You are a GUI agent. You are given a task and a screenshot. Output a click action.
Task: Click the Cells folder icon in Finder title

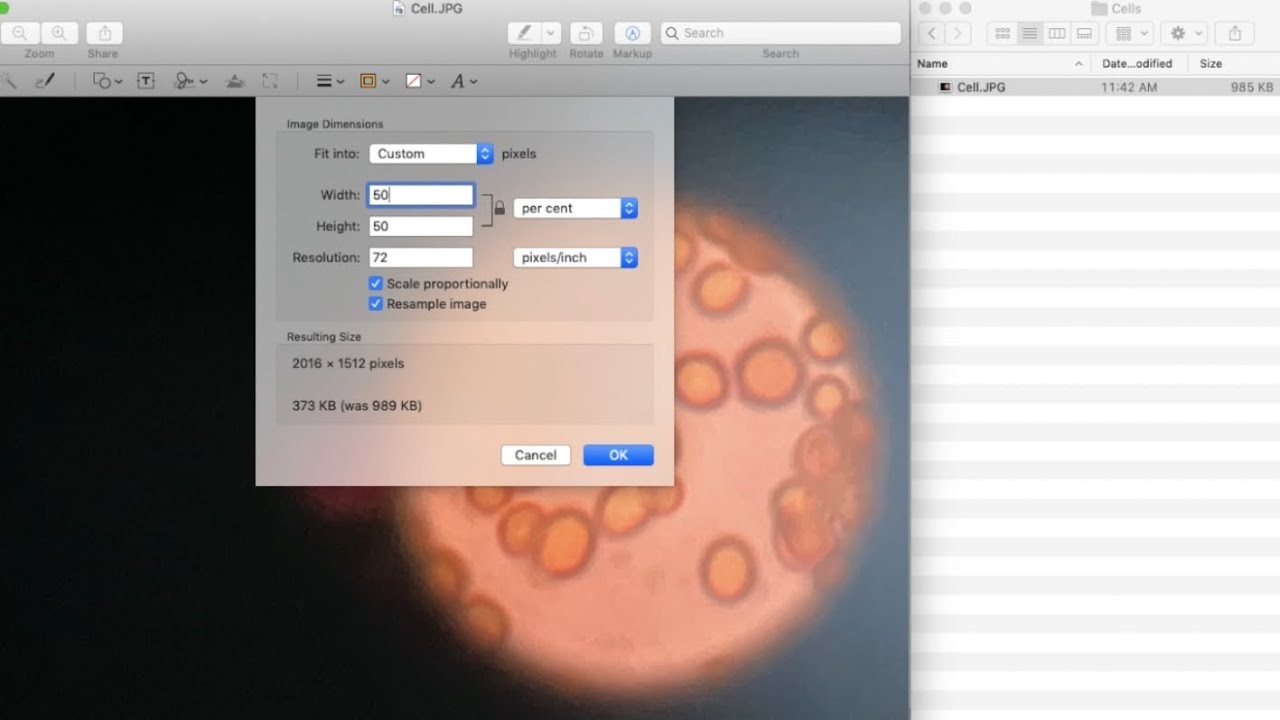click(1099, 8)
